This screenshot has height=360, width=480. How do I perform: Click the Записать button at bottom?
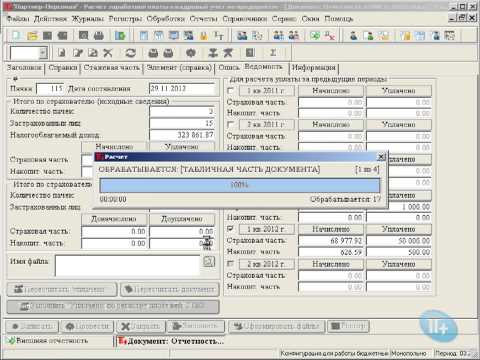[x=32, y=326]
